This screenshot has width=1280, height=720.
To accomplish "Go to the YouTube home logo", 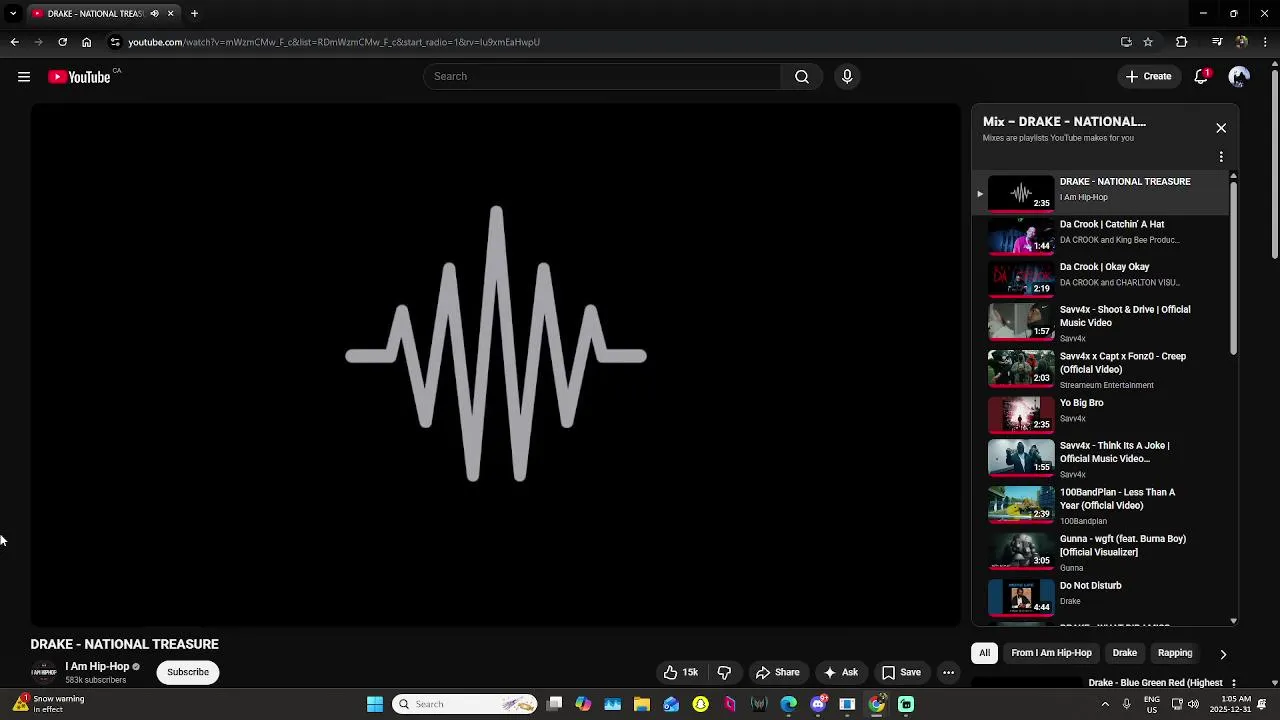I will click(80, 77).
